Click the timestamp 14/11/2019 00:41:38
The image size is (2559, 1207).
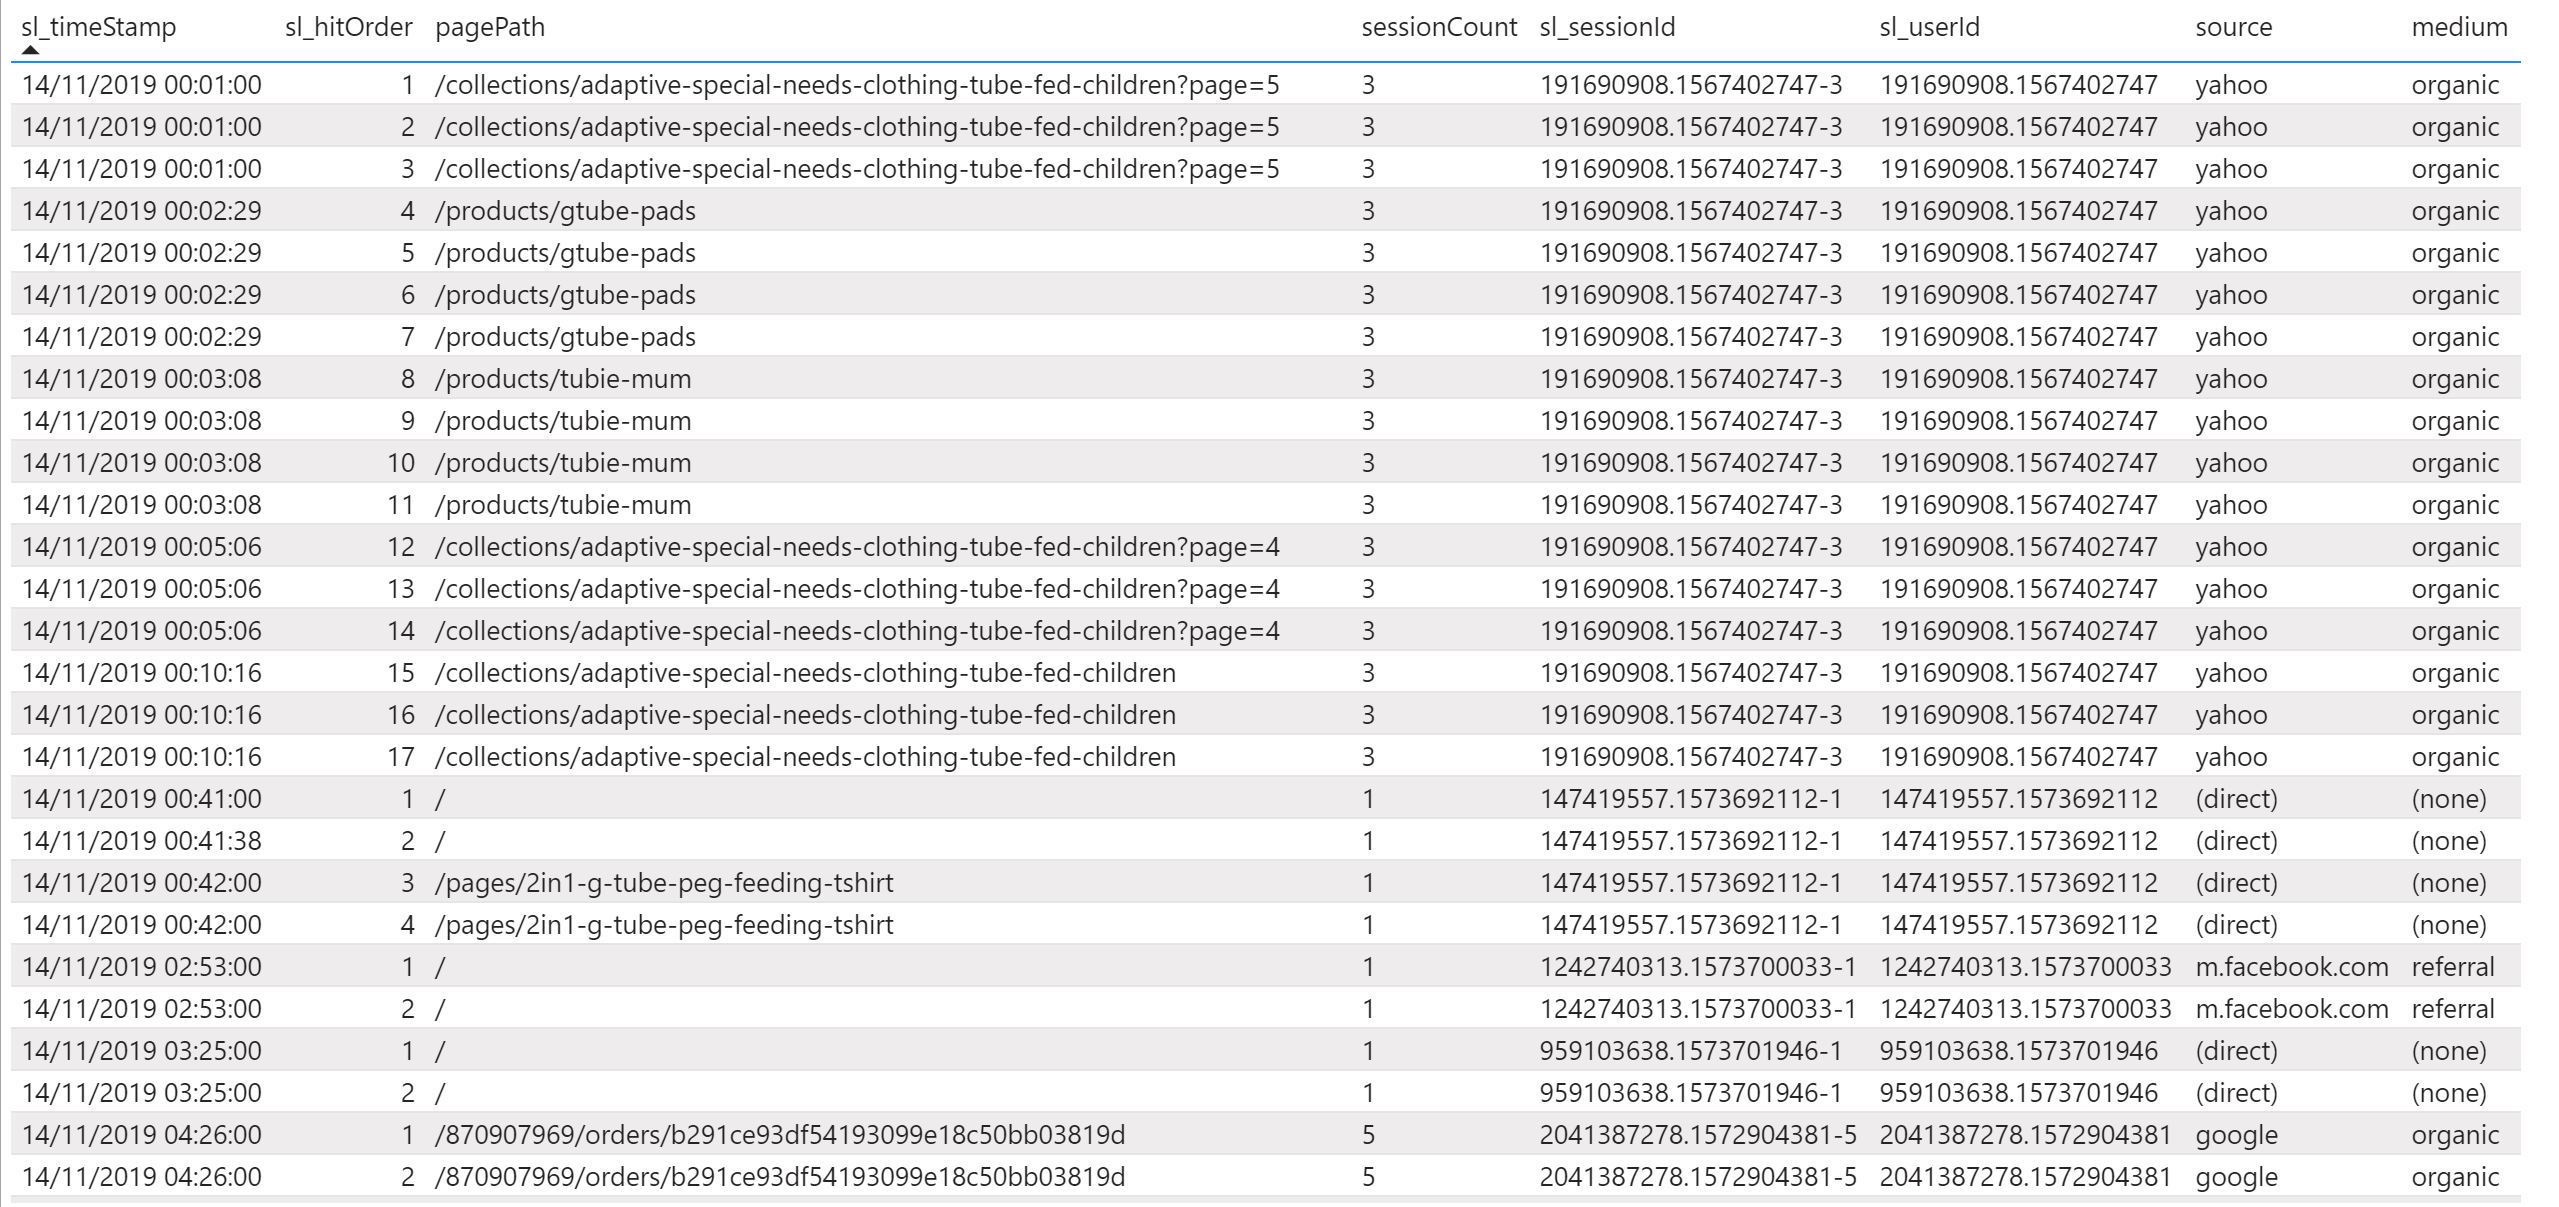(x=141, y=841)
